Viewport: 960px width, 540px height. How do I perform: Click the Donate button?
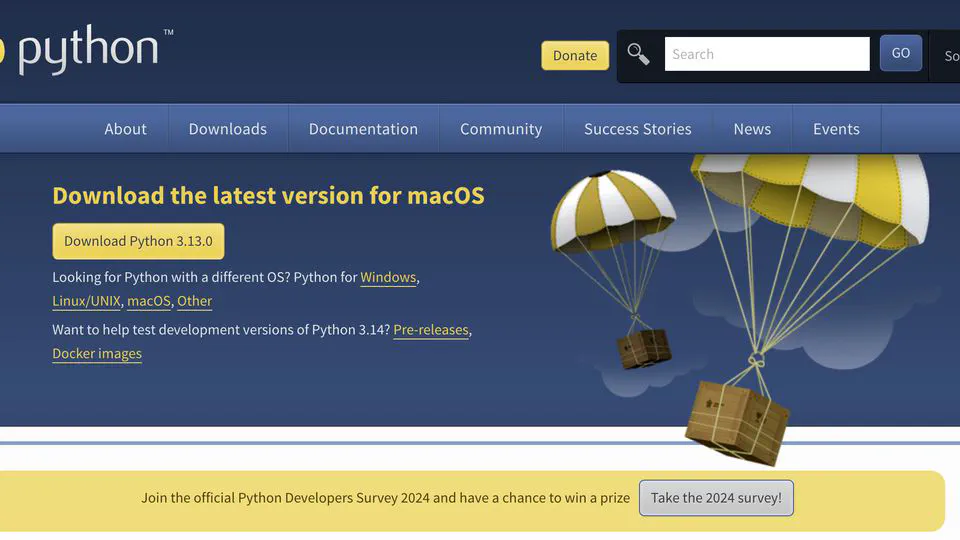pyautogui.click(x=575, y=56)
